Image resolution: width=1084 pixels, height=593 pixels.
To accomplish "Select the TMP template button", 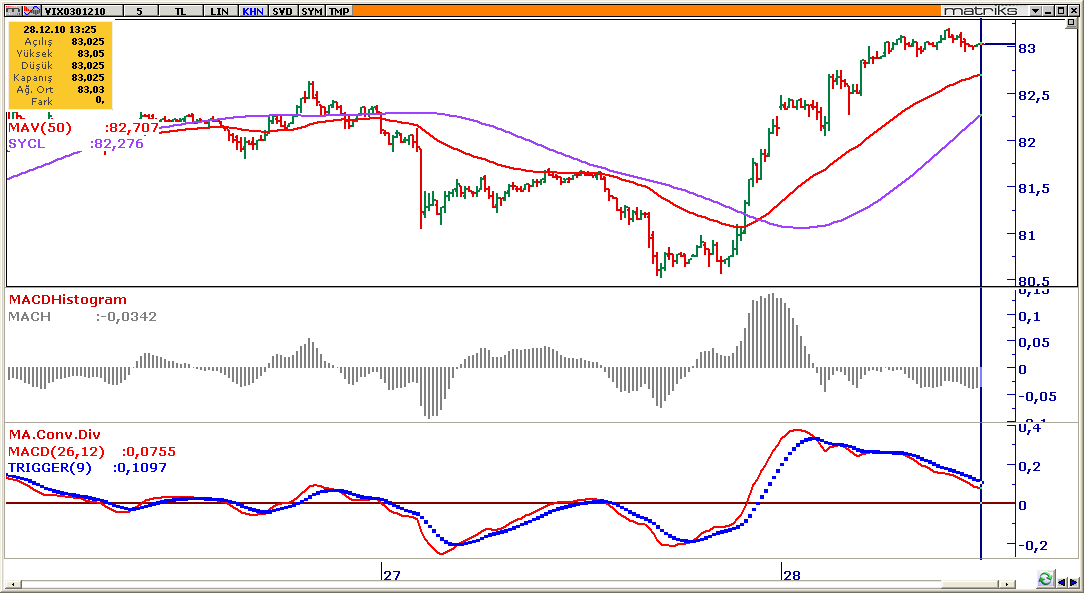I will pos(339,10).
